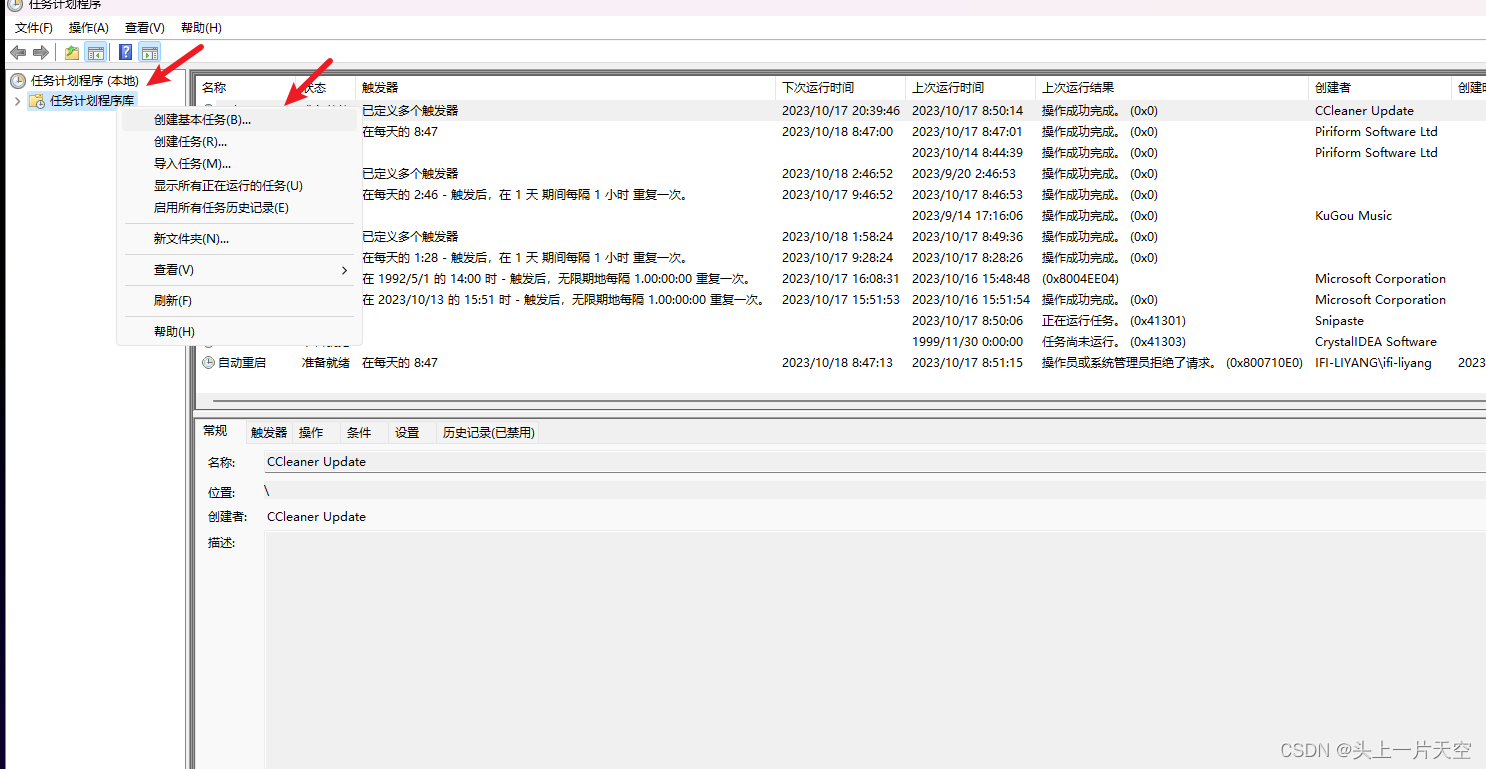Click creator cell KuGou Music

[x=1353, y=216]
